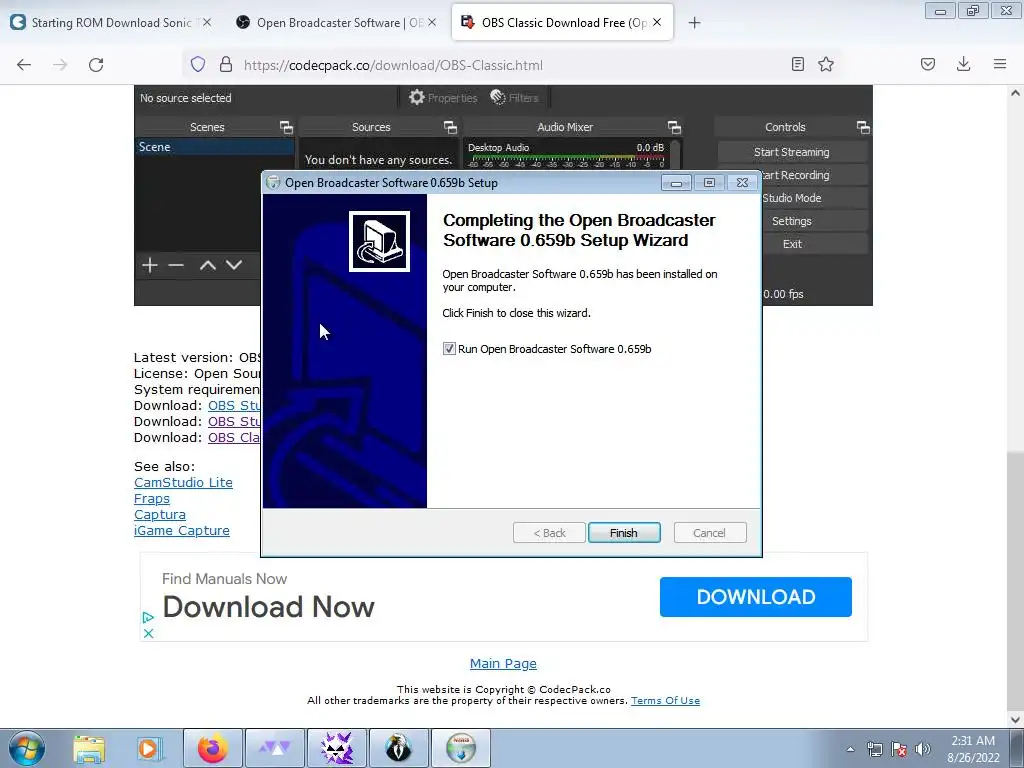Image resolution: width=1024 pixels, height=768 pixels.
Task: Open Terms Of Use link
Action: click(665, 701)
